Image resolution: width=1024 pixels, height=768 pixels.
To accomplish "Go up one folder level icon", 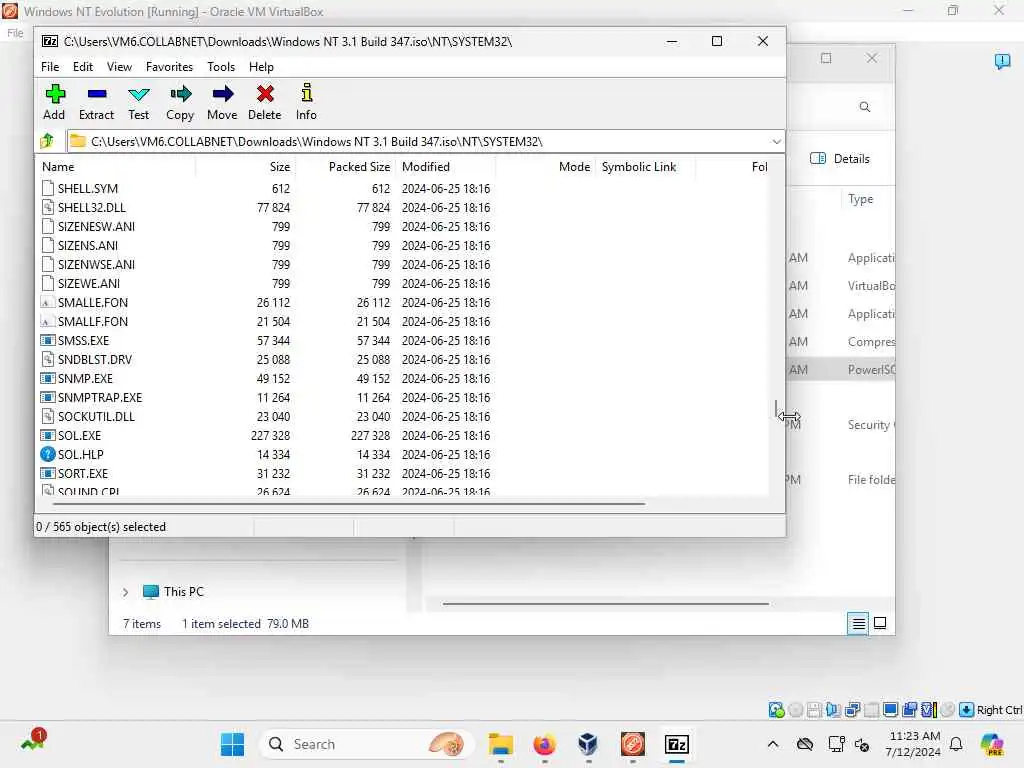I will coord(48,141).
